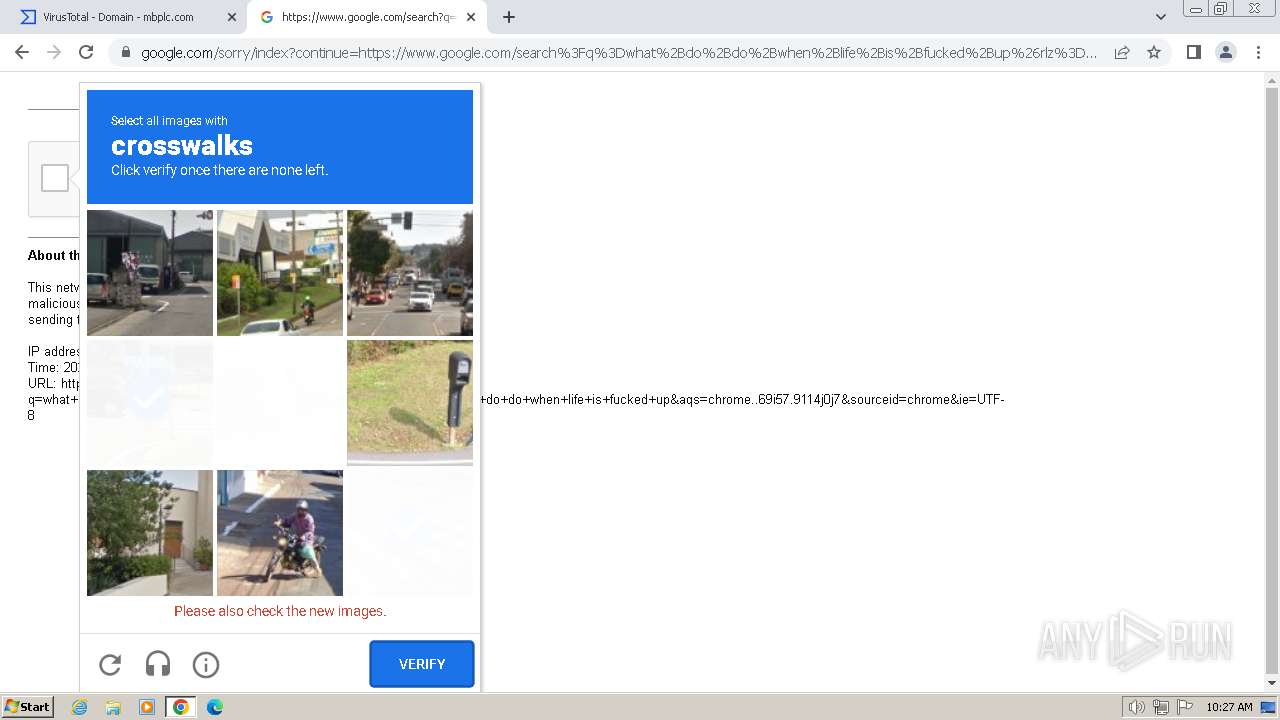Image resolution: width=1280 pixels, height=720 pixels.
Task: Open Action Center flag tray icon
Action: click(x=1185, y=707)
